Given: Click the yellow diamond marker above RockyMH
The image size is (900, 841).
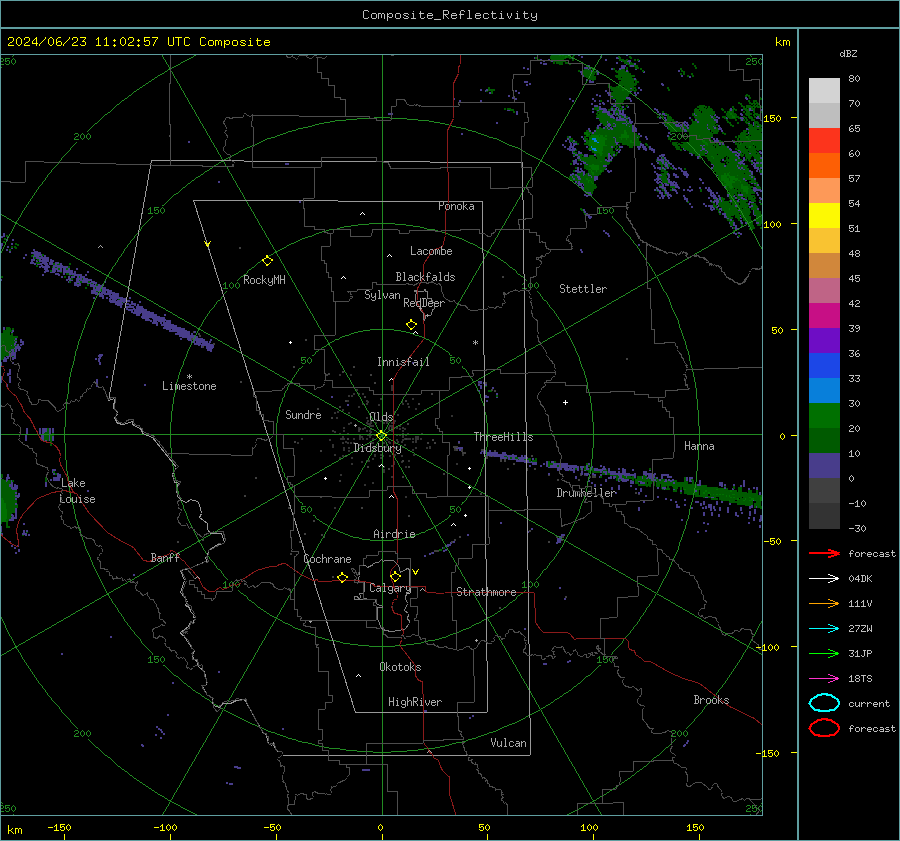Looking at the screenshot, I should click(x=267, y=261).
